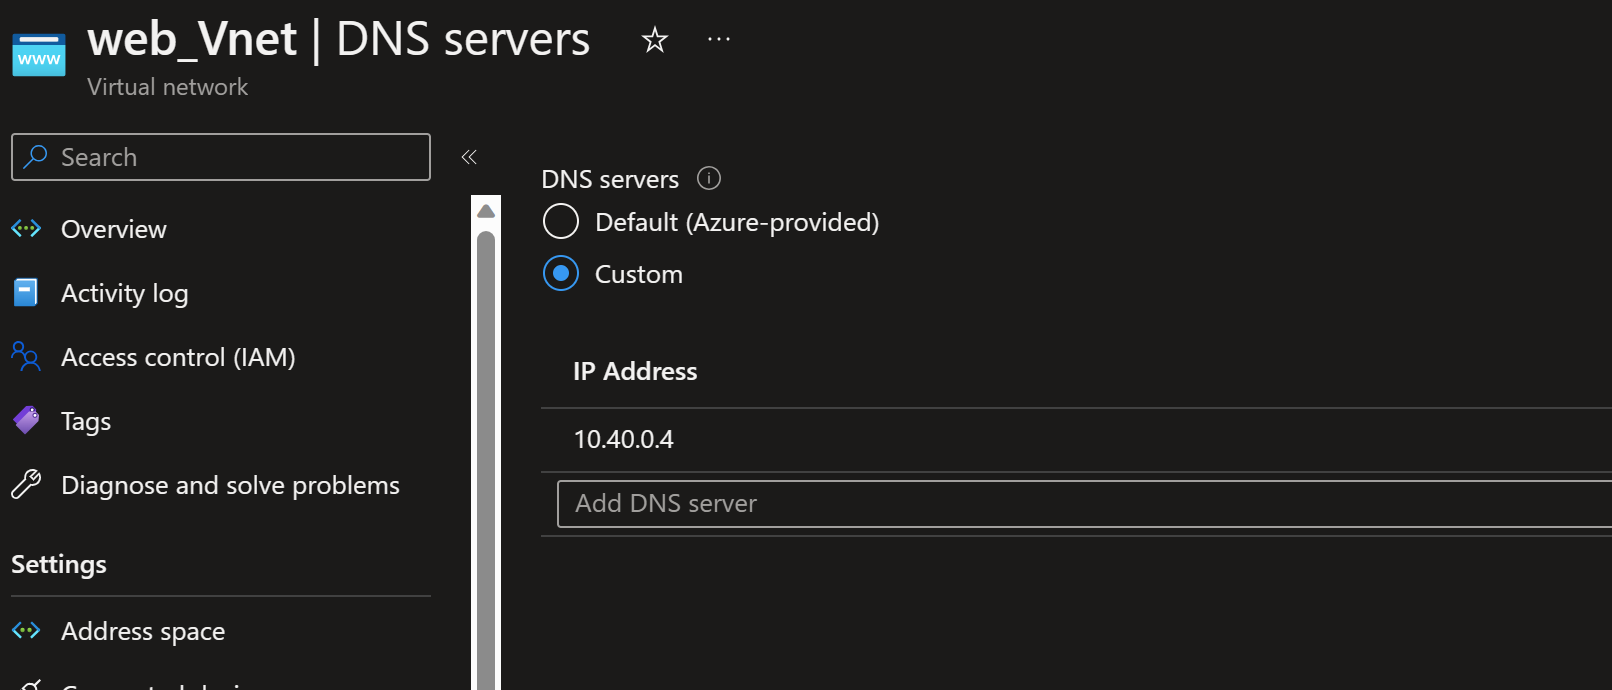Select the Custom radio button
Screen dimensions: 1612x690
[x=561, y=273]
